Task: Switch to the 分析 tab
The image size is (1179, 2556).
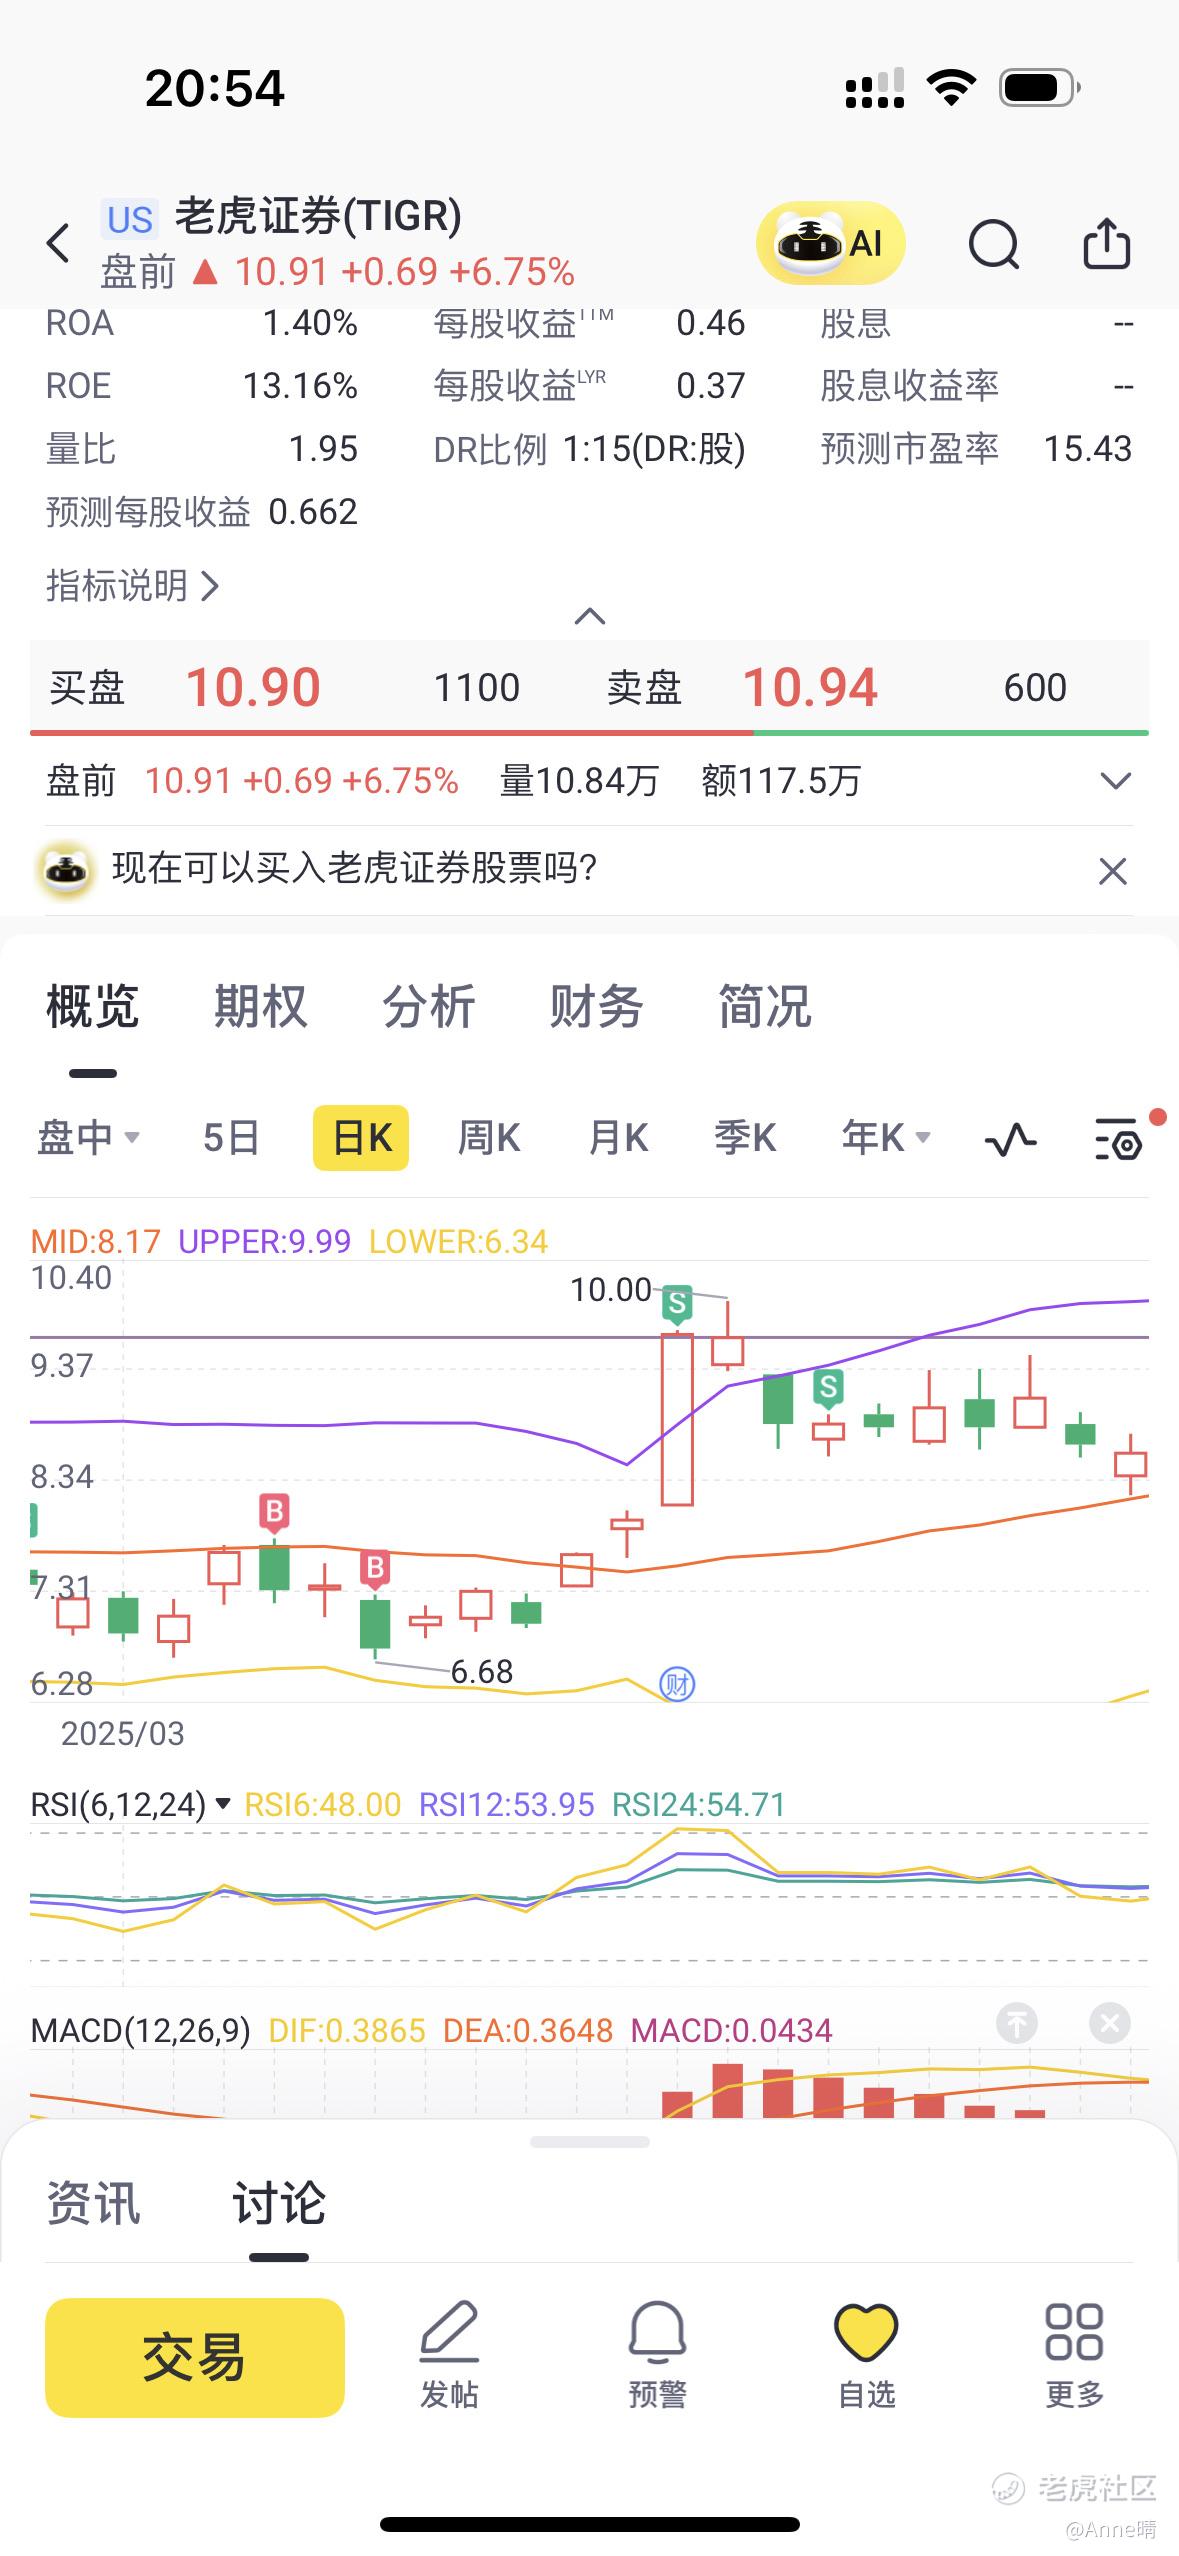Action: pyautogui.click(x=429, y=1006)
